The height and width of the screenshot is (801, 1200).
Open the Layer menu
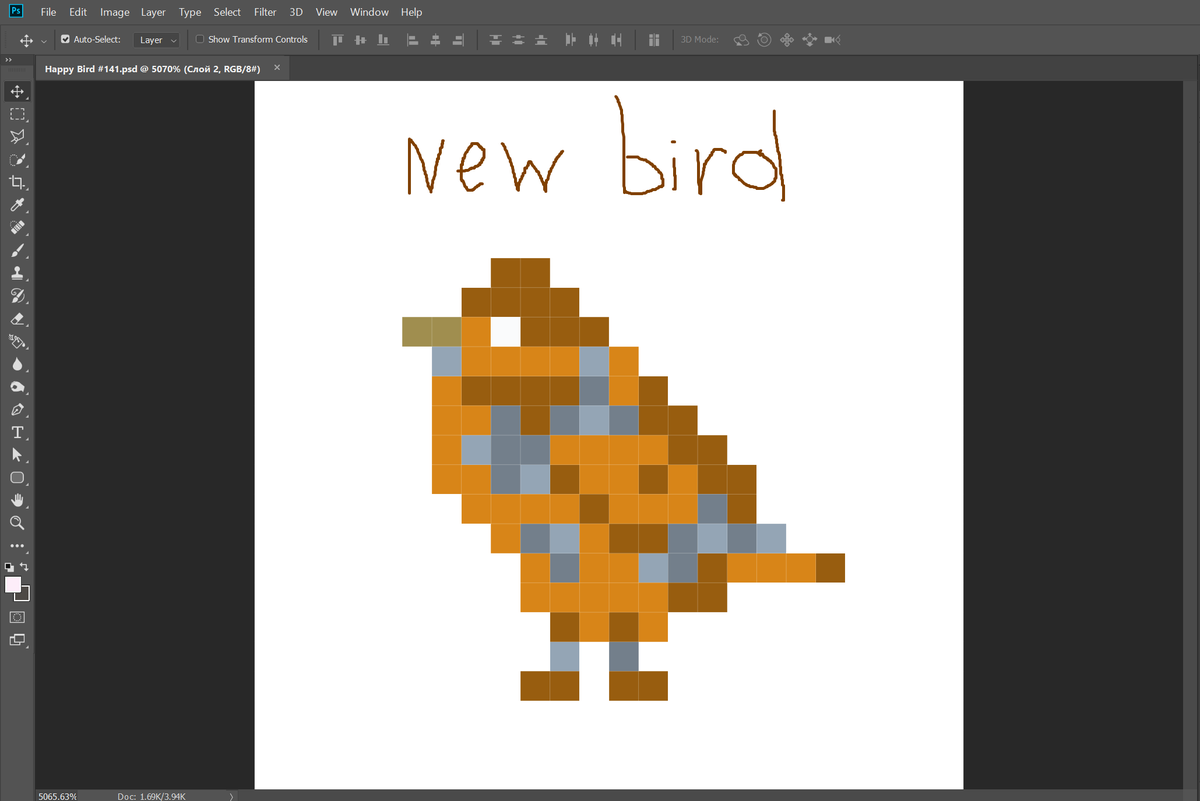click(153, 12)
